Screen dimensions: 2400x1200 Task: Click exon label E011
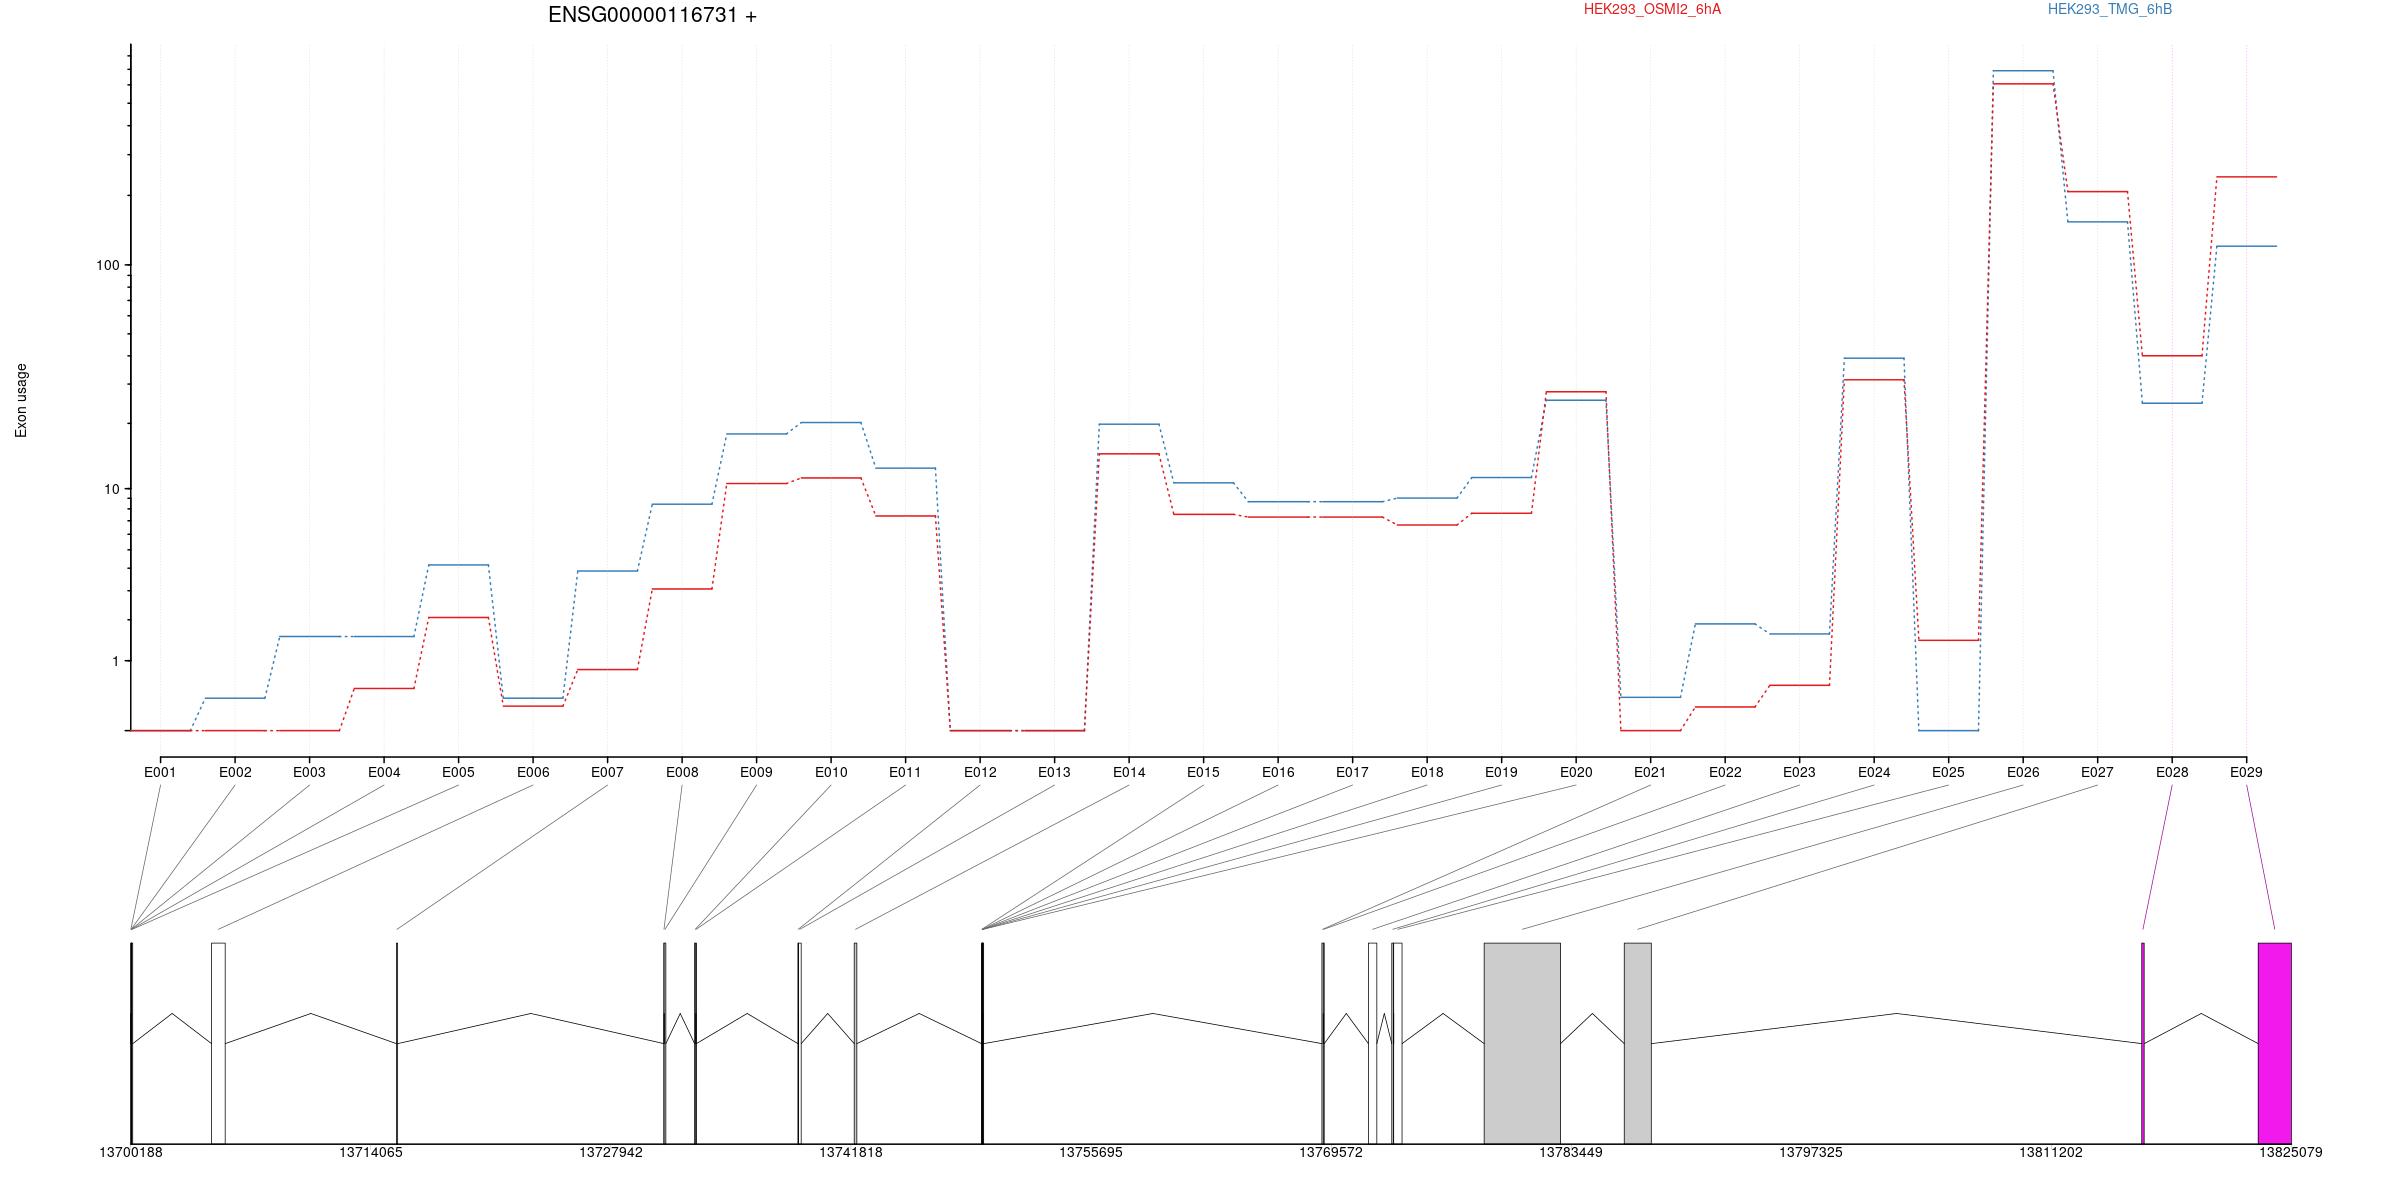(x=905, y=772)
